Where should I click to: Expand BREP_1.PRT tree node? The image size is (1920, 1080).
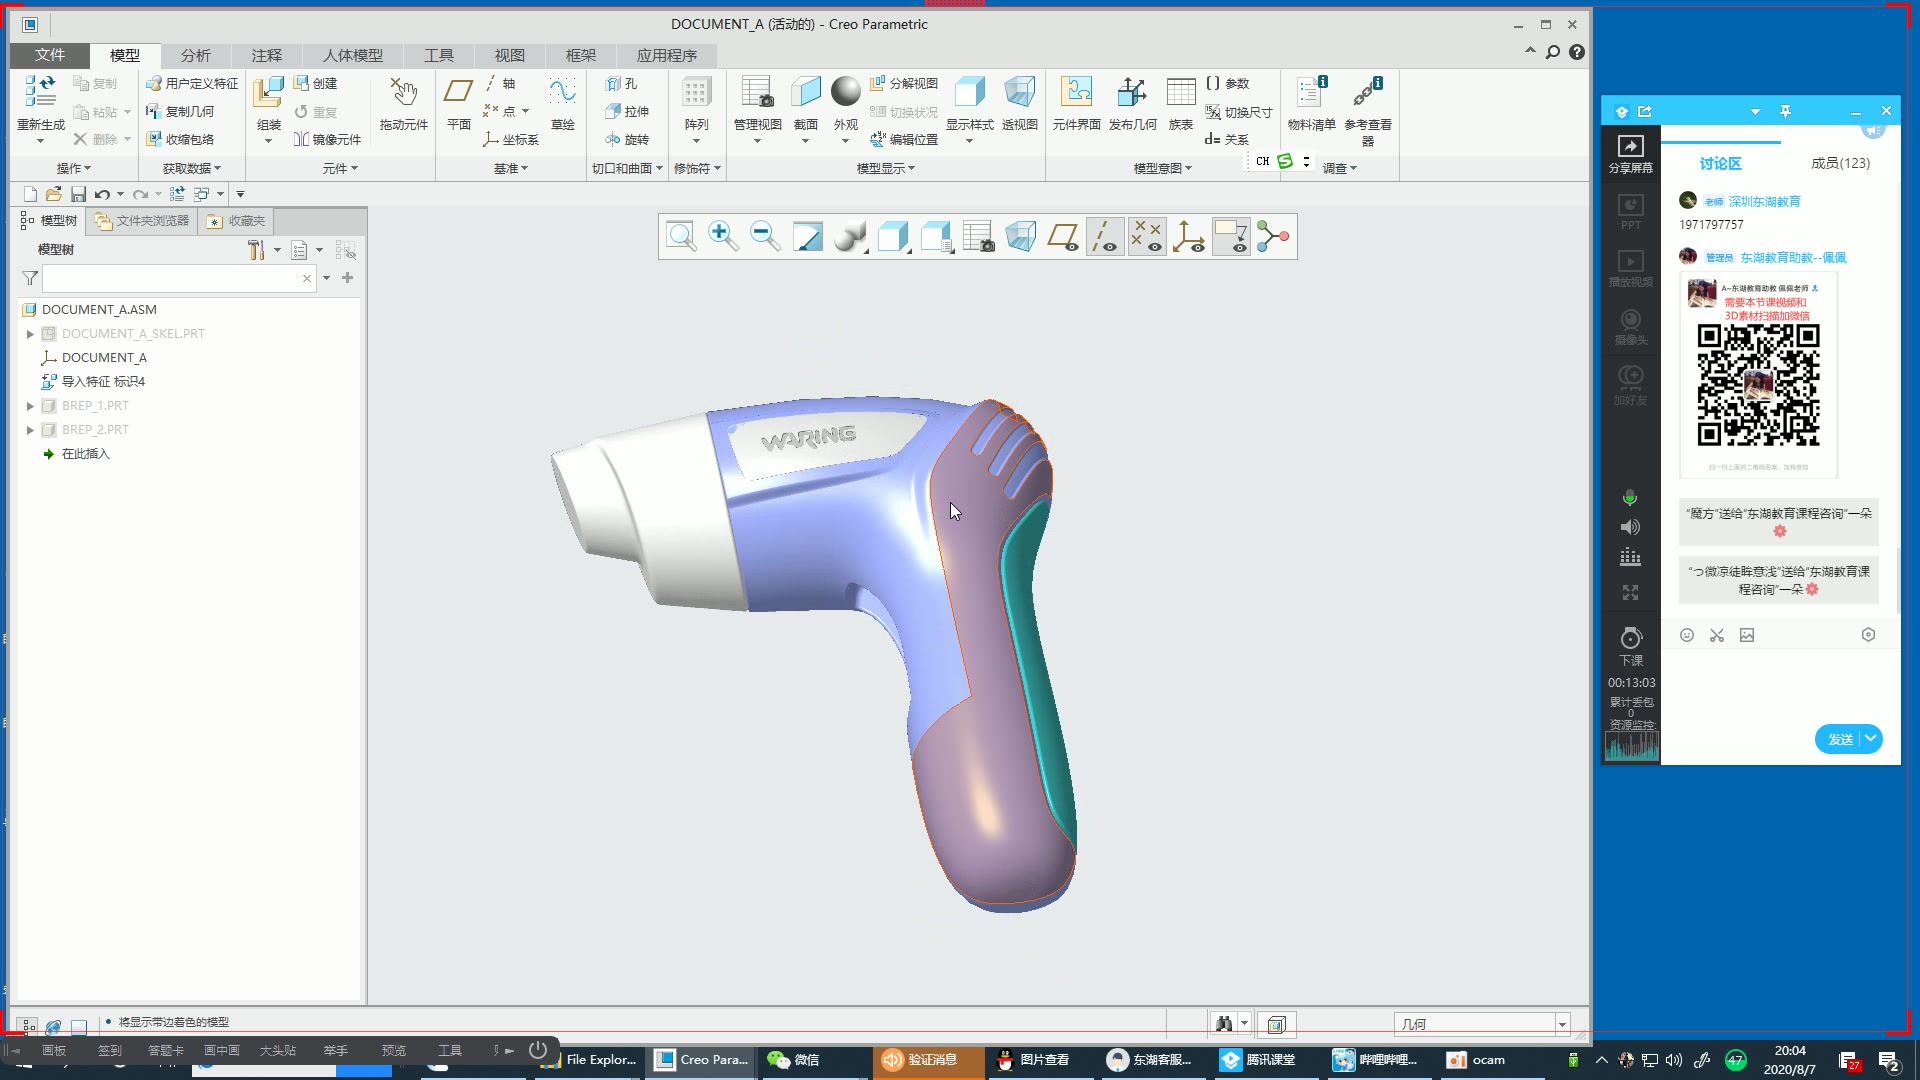(x=30, y=406)
